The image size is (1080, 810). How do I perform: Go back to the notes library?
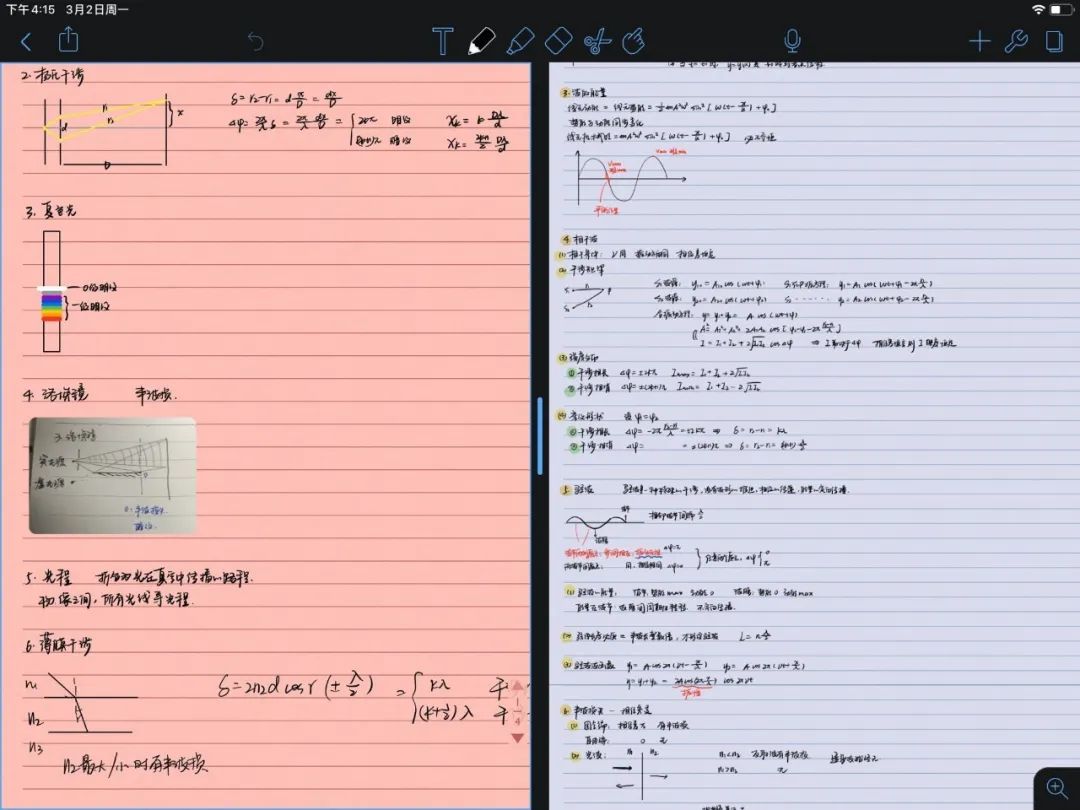click(26, 41)
